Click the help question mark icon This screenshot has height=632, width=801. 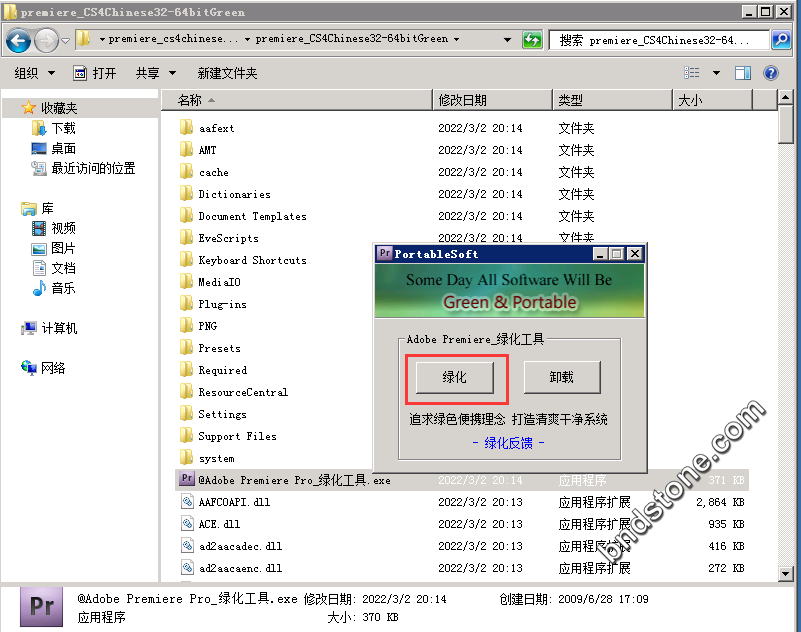(771, 73)
